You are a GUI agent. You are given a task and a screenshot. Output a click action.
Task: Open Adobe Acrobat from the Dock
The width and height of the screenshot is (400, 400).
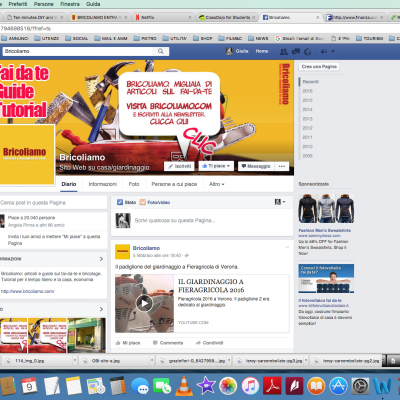pos(272,386)
